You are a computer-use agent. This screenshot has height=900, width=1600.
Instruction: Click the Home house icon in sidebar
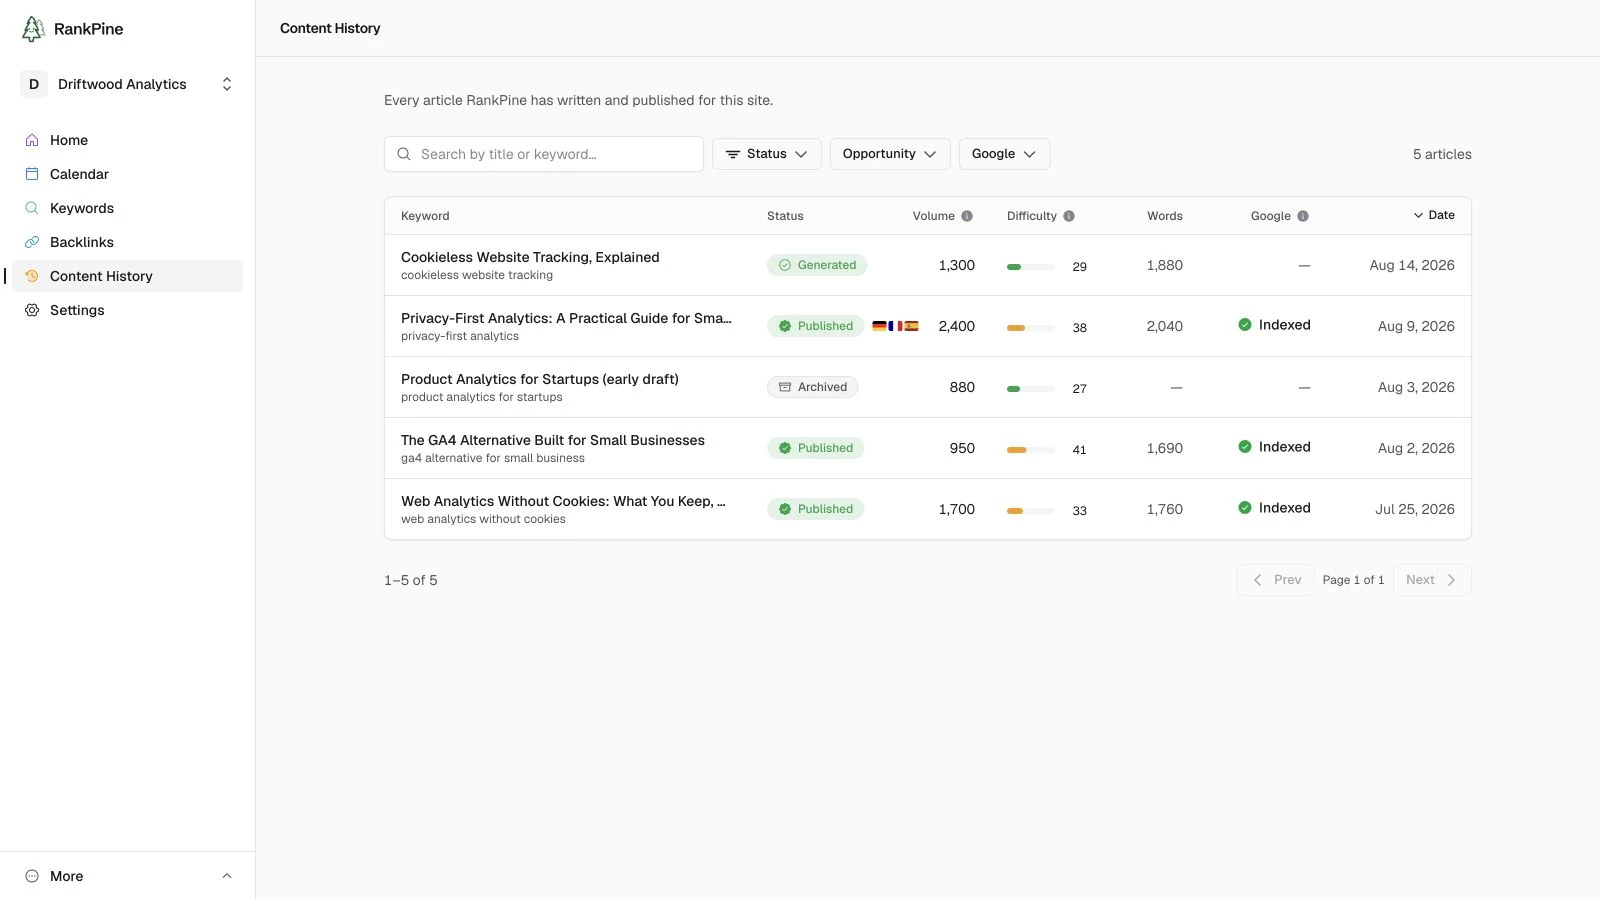coord(32,140)
